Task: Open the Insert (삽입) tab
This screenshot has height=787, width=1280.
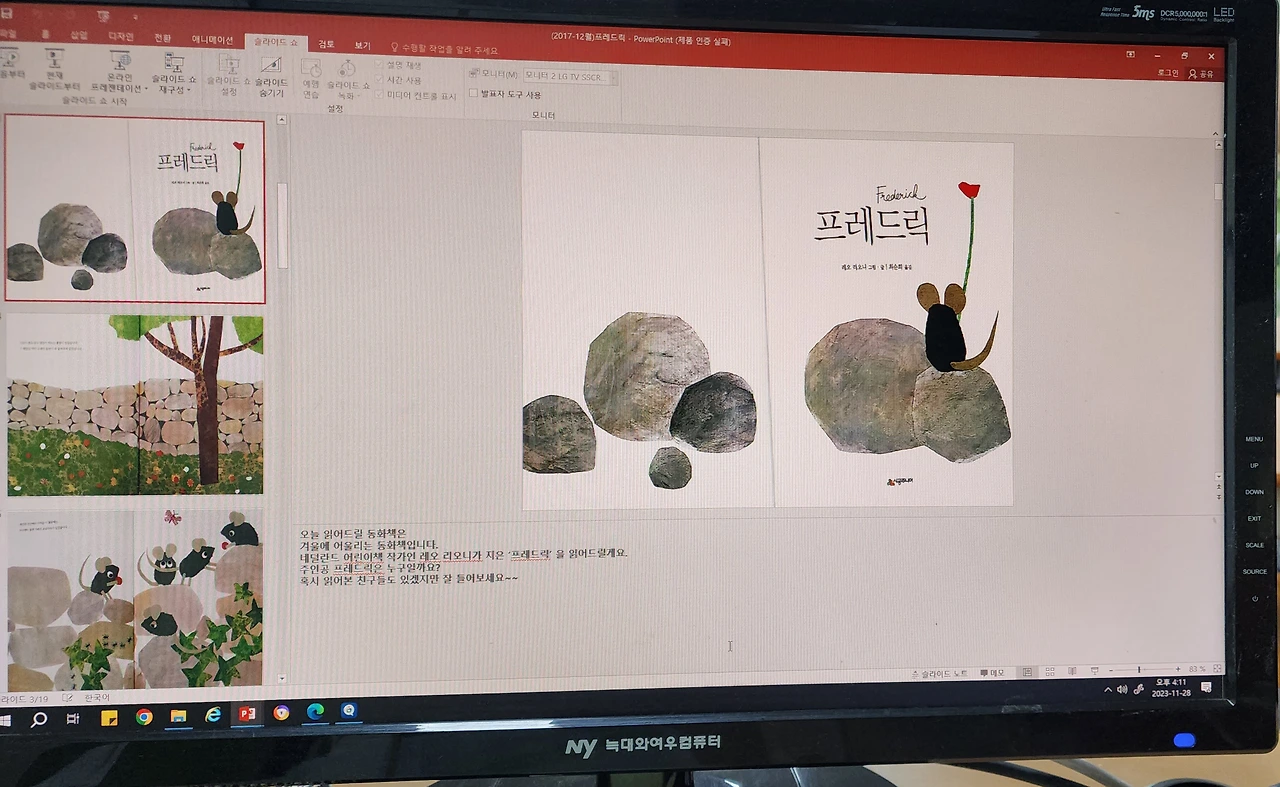Action: [80, 35]
